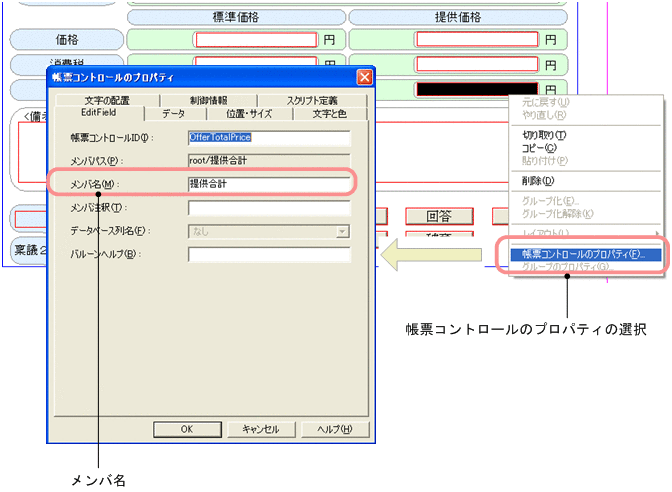Select 帳票コントロールのプロパティ(F) menu entry
This screenshot has width=672, height=492.
coord(585,254)
